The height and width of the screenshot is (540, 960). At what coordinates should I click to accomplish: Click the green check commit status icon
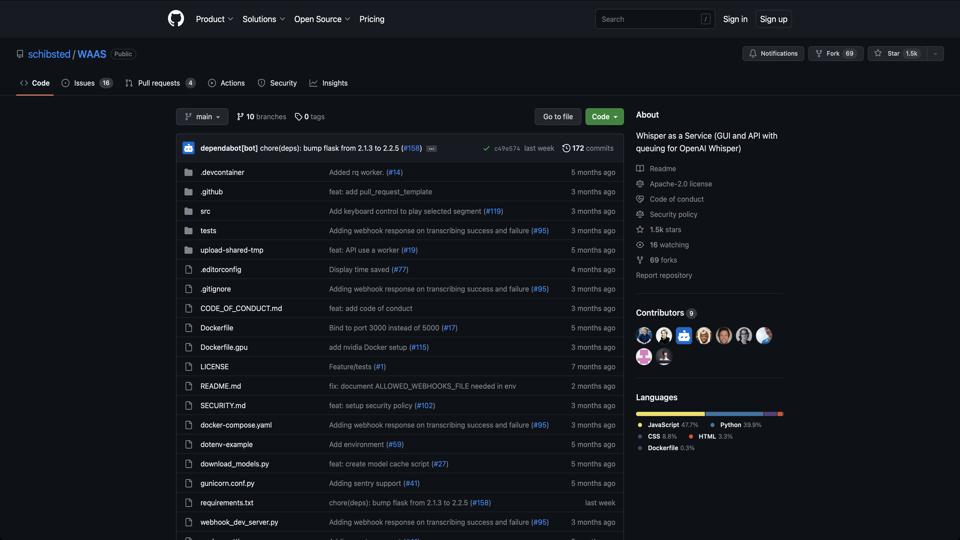(486, 148)
